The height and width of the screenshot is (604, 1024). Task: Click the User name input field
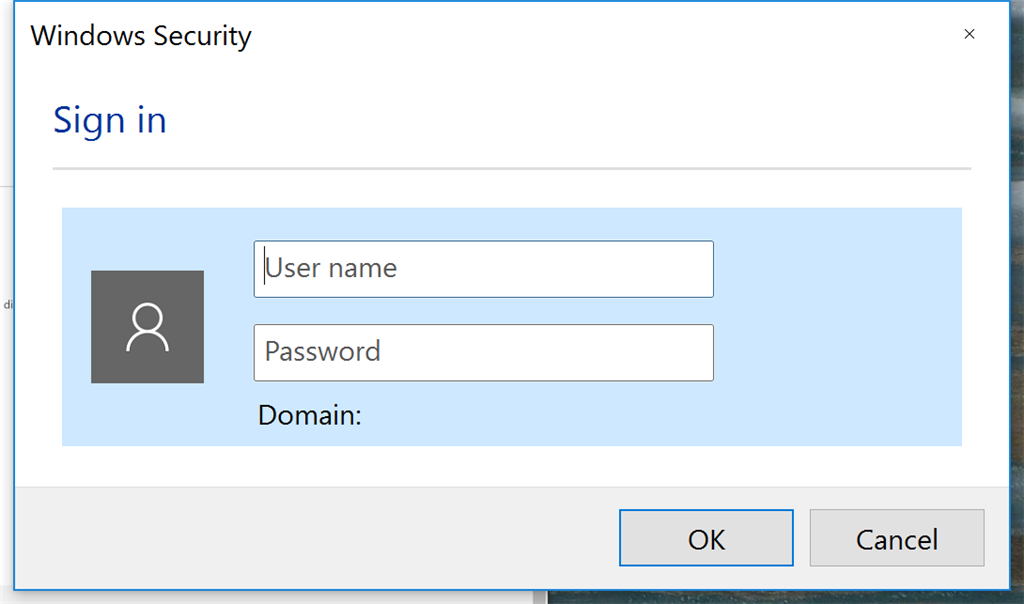coord(483,269)
